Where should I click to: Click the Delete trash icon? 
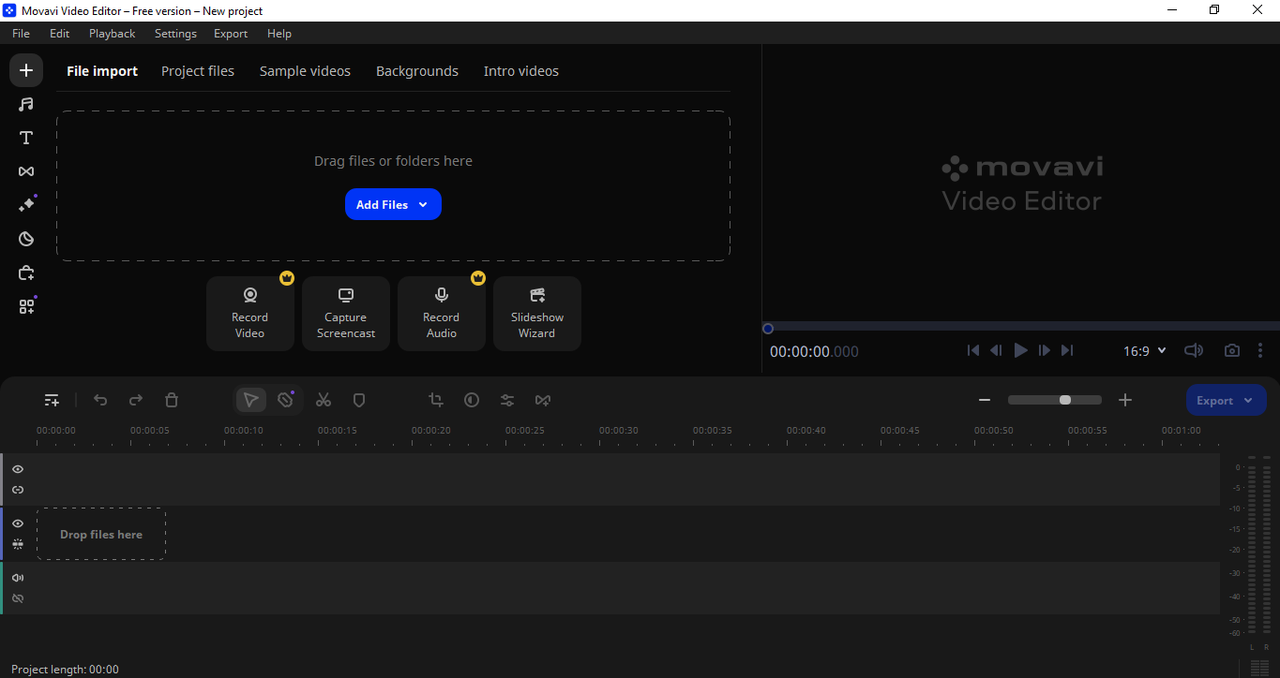[172, 400]
